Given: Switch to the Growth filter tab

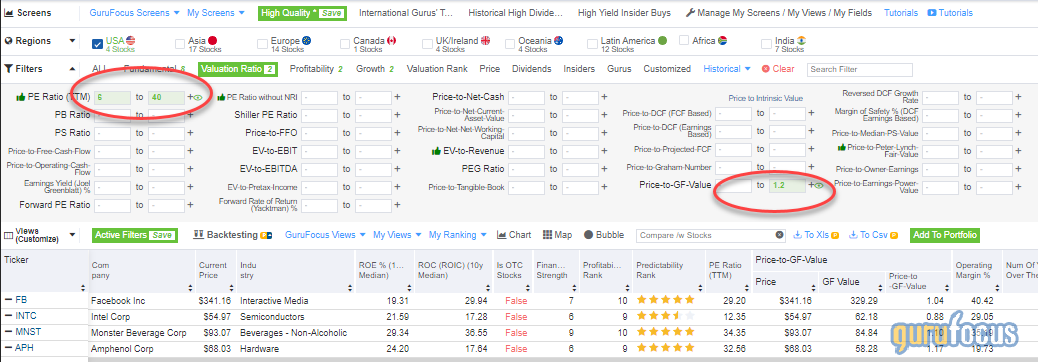Looking at the screenshot, I should click(375, 69).
